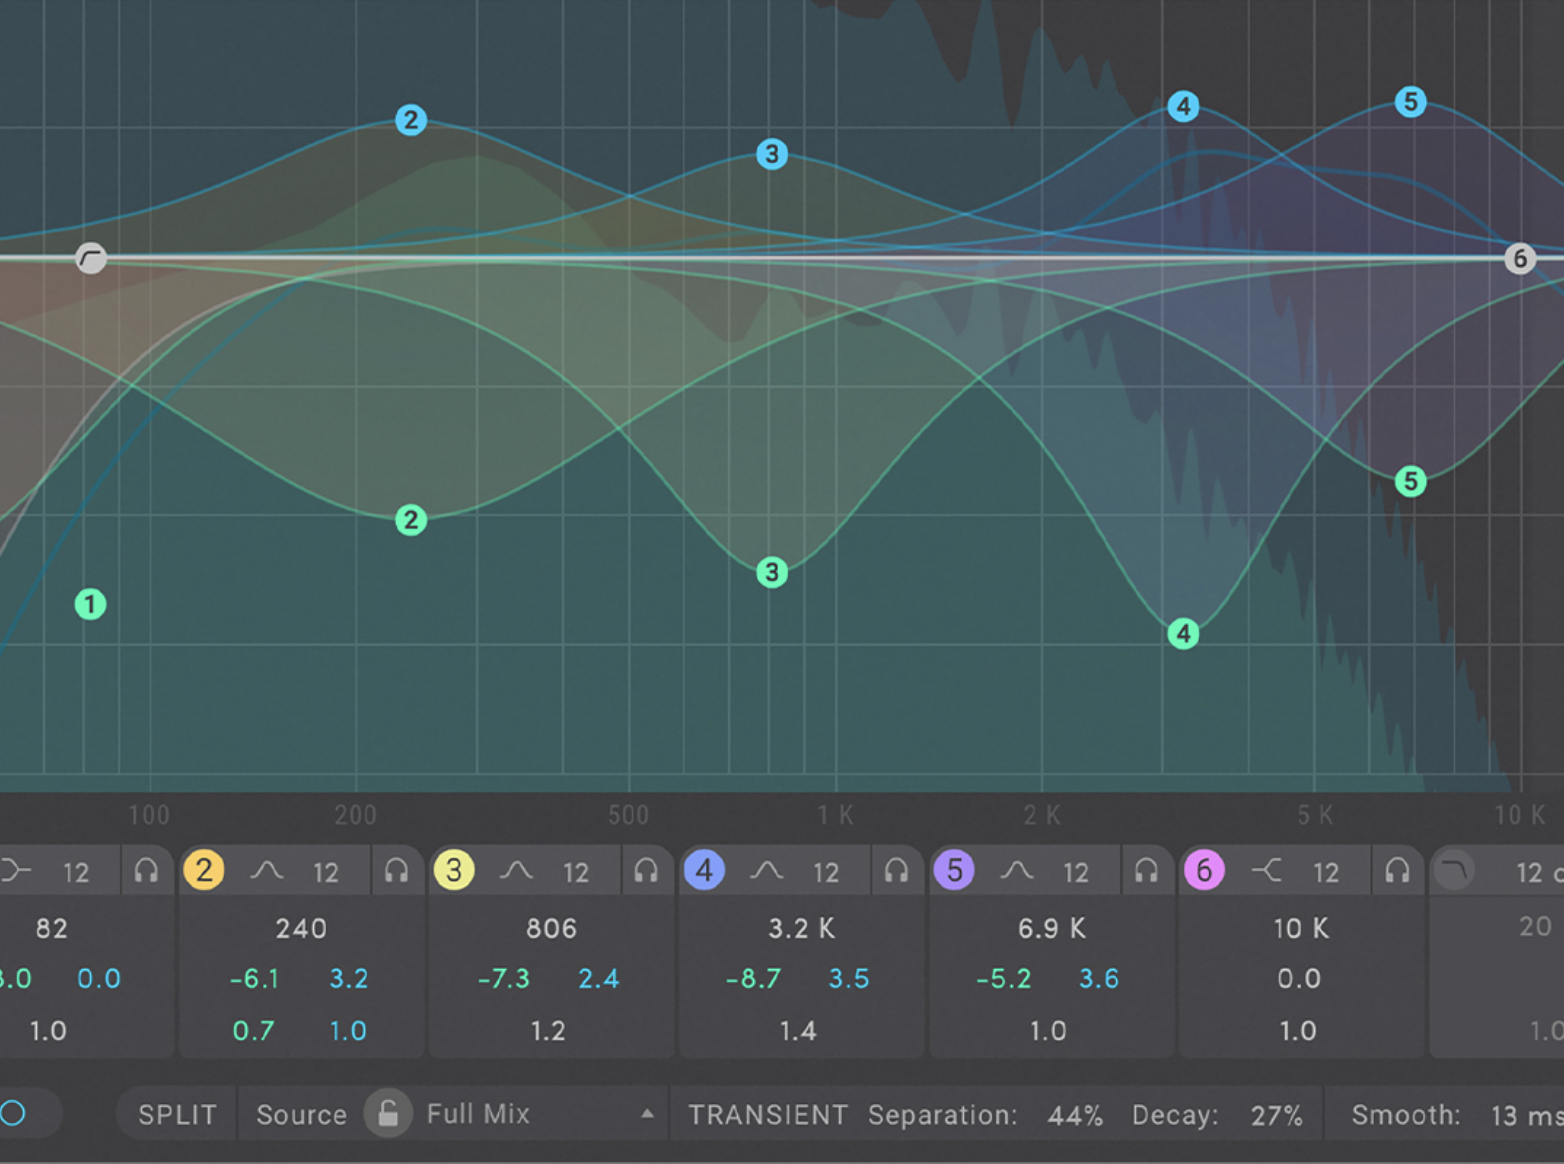The image size is (1564, 1164).
Task: Select band 4 Q value 1.4
Action: [798, 1031]
